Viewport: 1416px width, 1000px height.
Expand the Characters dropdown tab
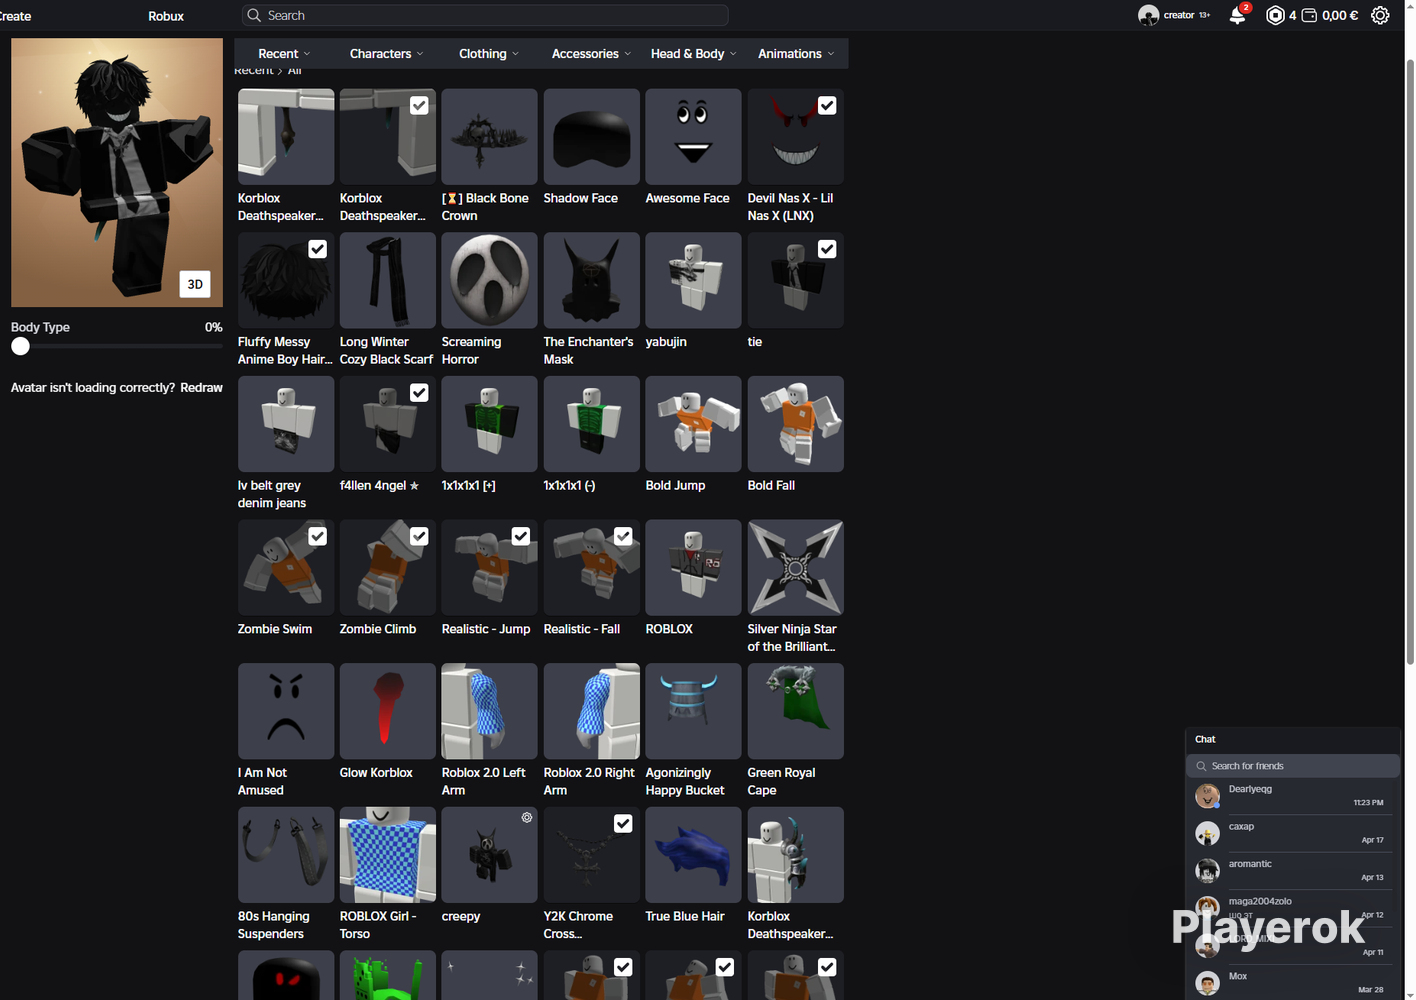386,54
